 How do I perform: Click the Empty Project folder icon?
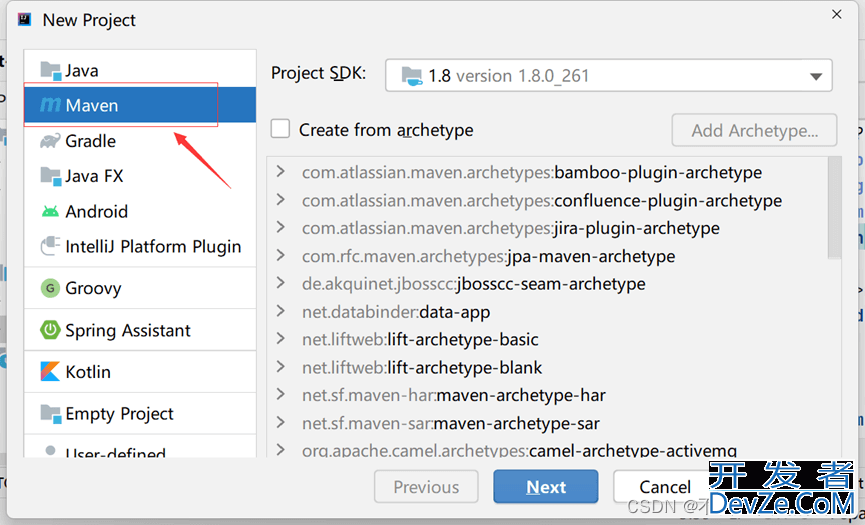pos(50,414)
